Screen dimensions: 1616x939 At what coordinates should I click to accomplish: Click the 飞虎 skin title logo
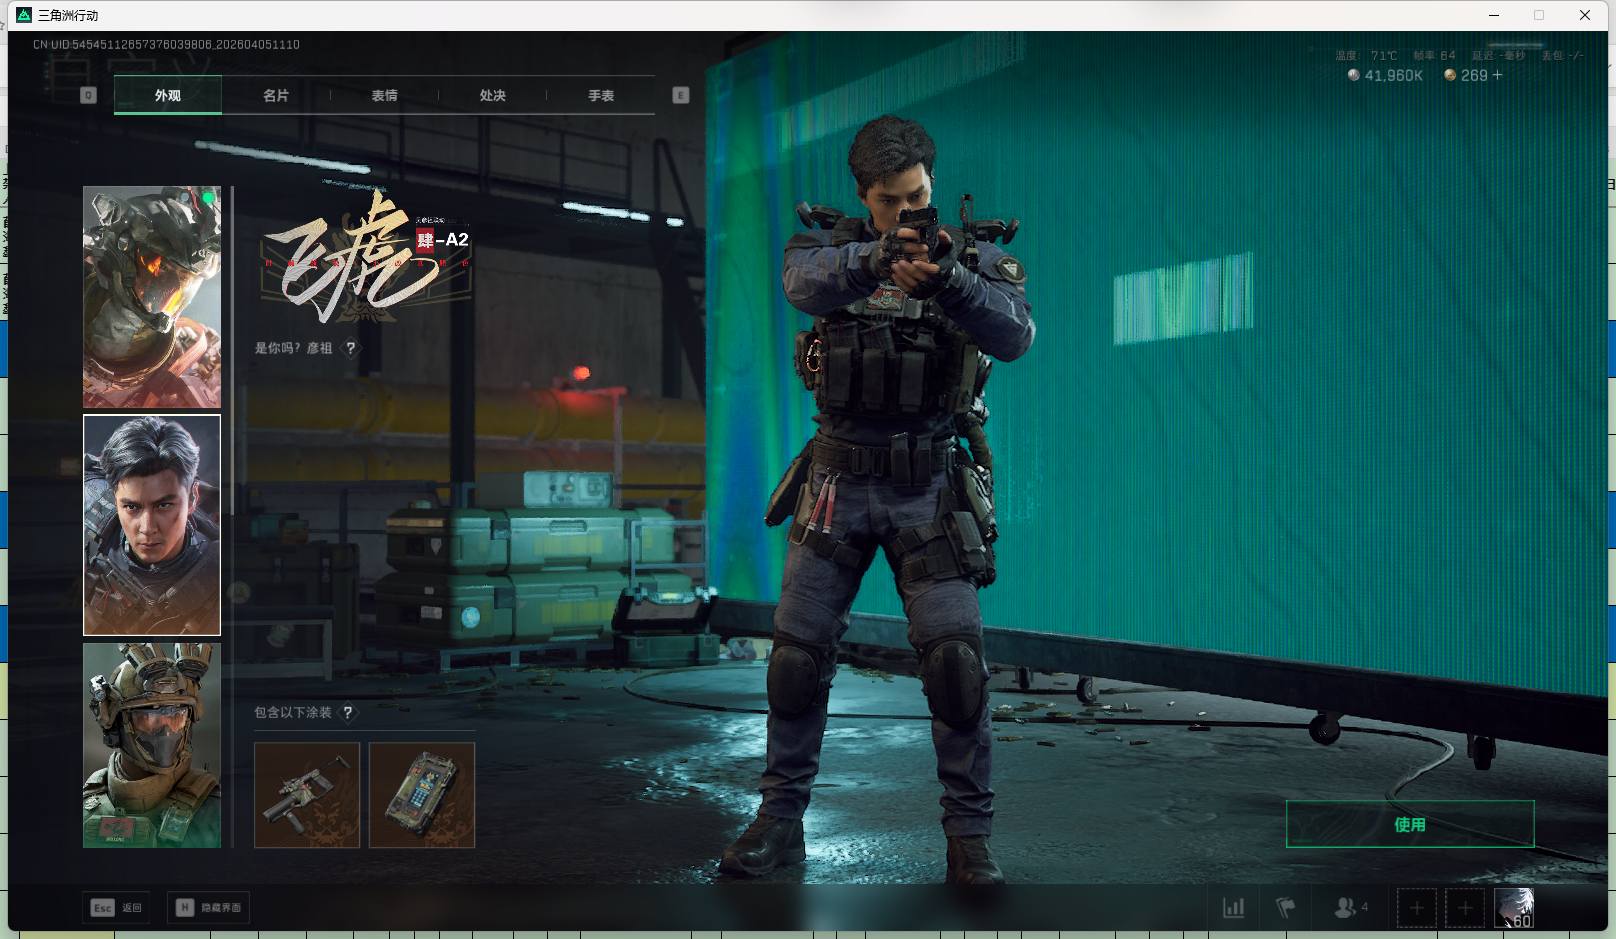coord(365,258)
